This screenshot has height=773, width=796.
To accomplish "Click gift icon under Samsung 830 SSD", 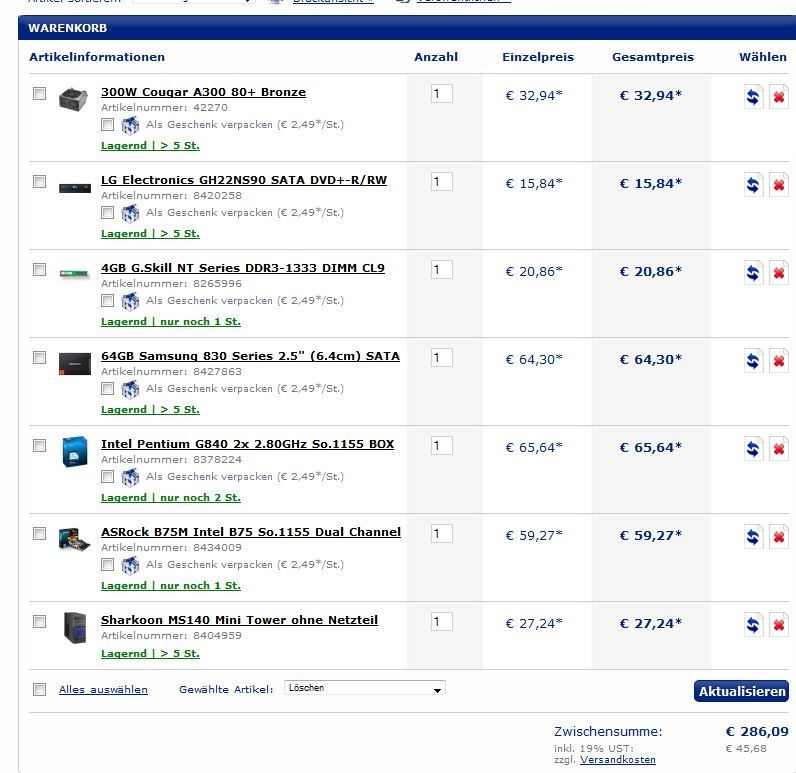I will click(130, 389).
